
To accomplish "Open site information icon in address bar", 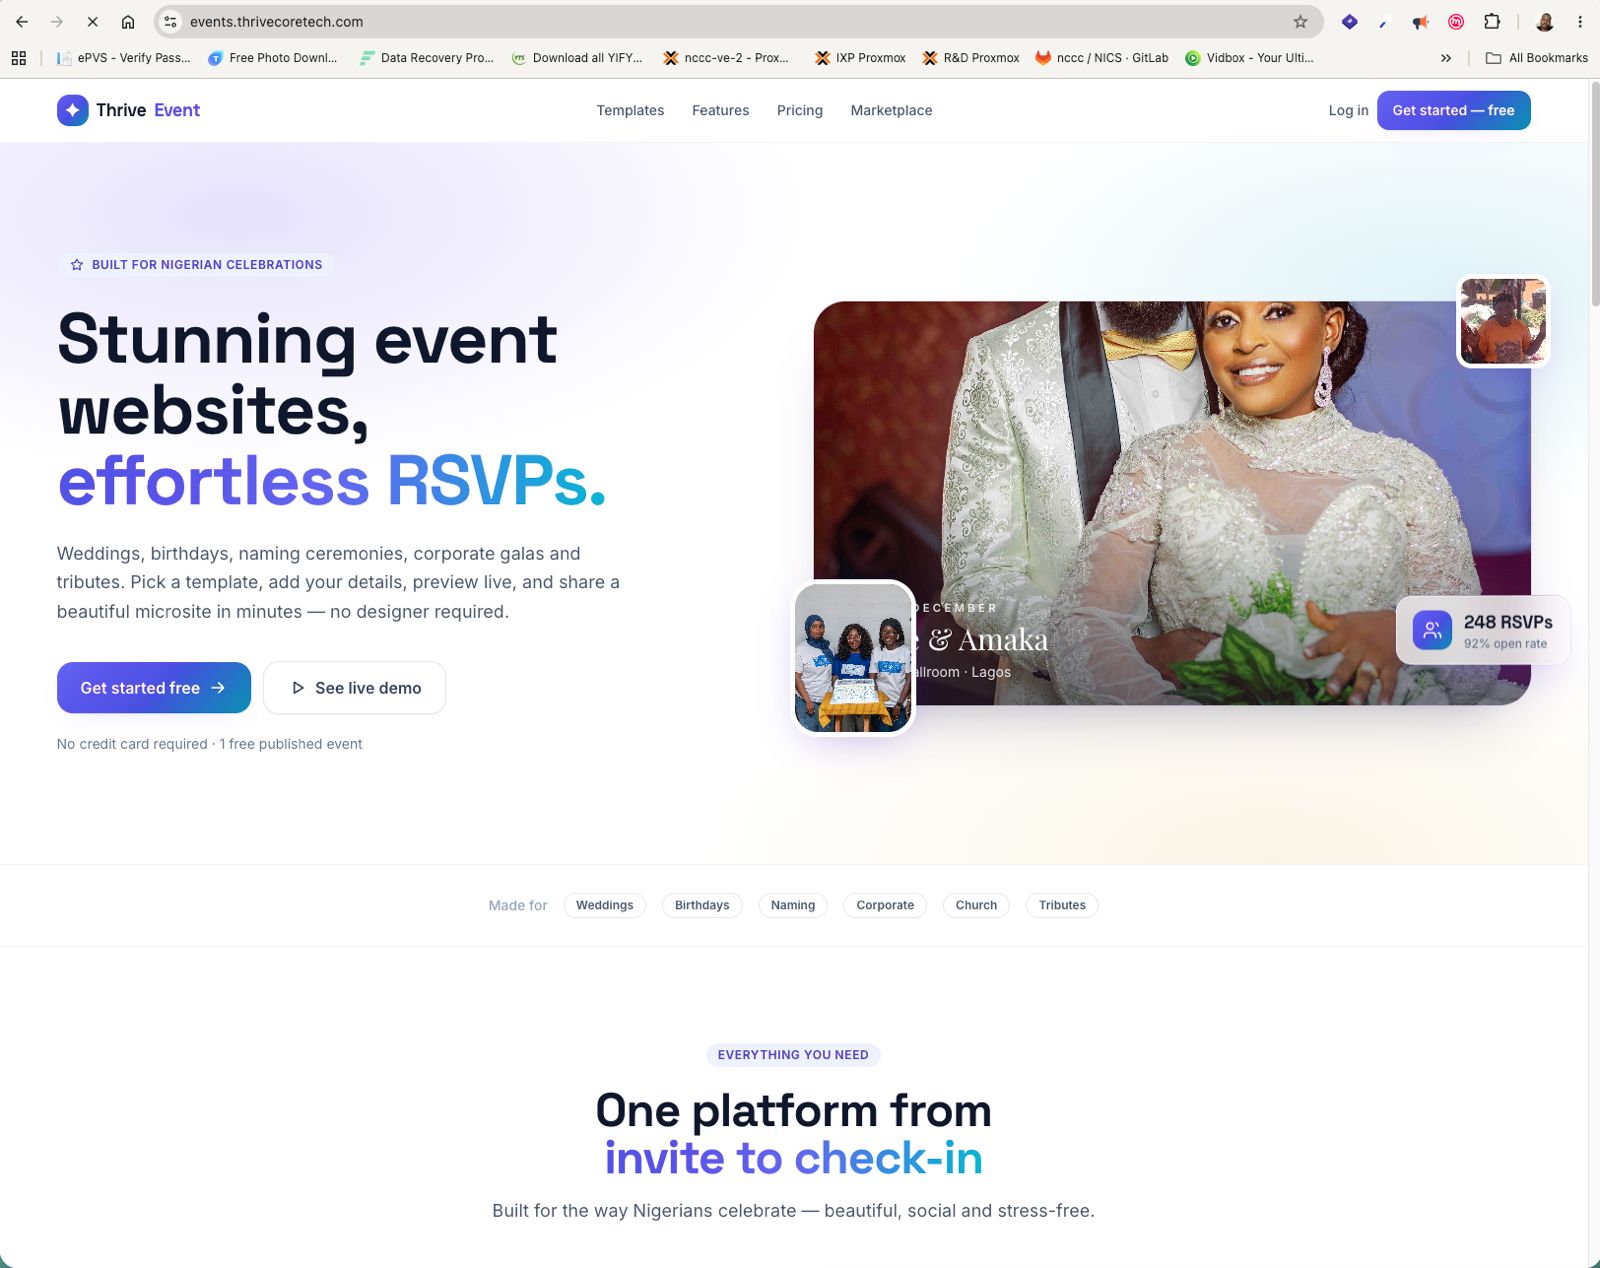I will (171, 21).
